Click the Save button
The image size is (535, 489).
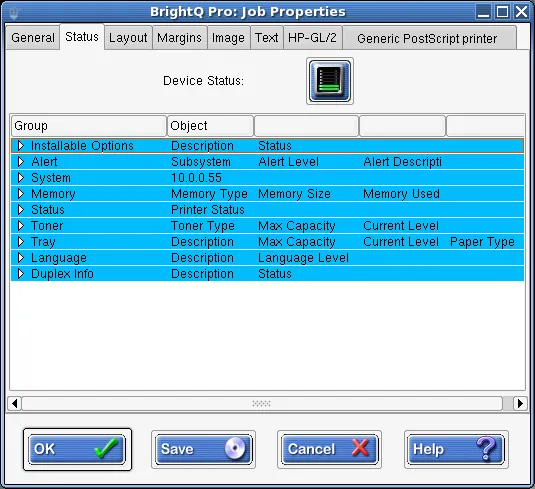[203, 449]
